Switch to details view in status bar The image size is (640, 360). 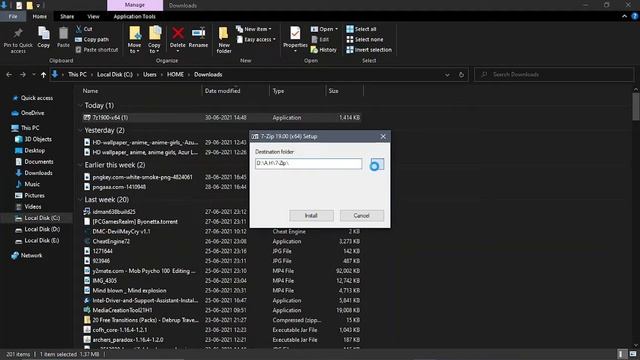coord(621,354)
